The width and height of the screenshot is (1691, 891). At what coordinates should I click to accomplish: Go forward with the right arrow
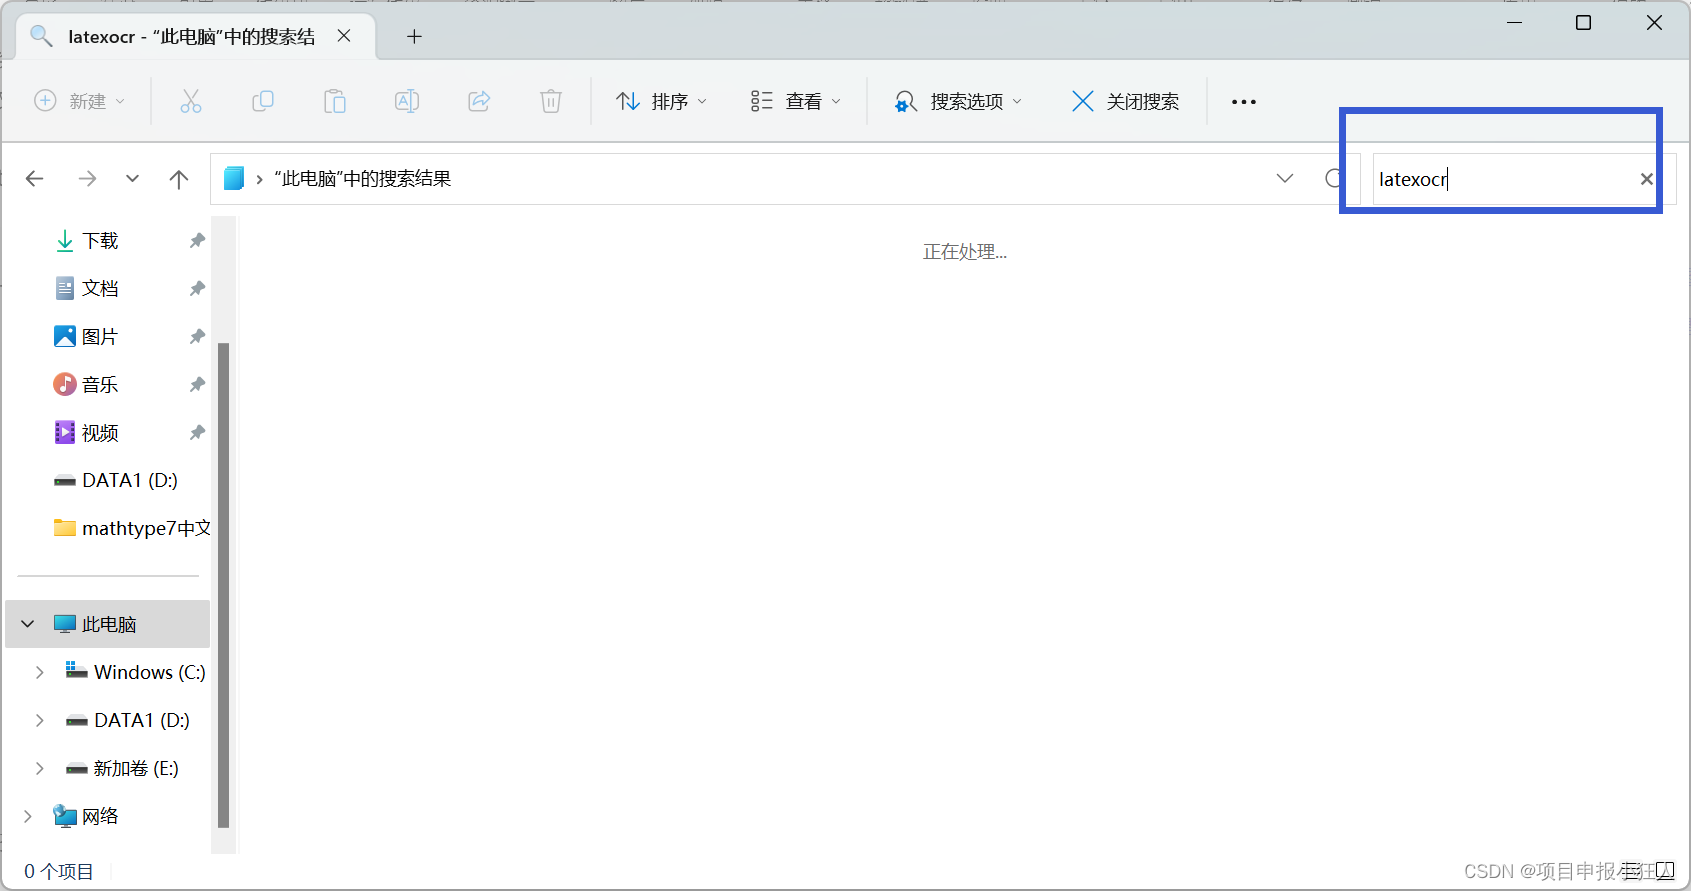pos(87,179)
